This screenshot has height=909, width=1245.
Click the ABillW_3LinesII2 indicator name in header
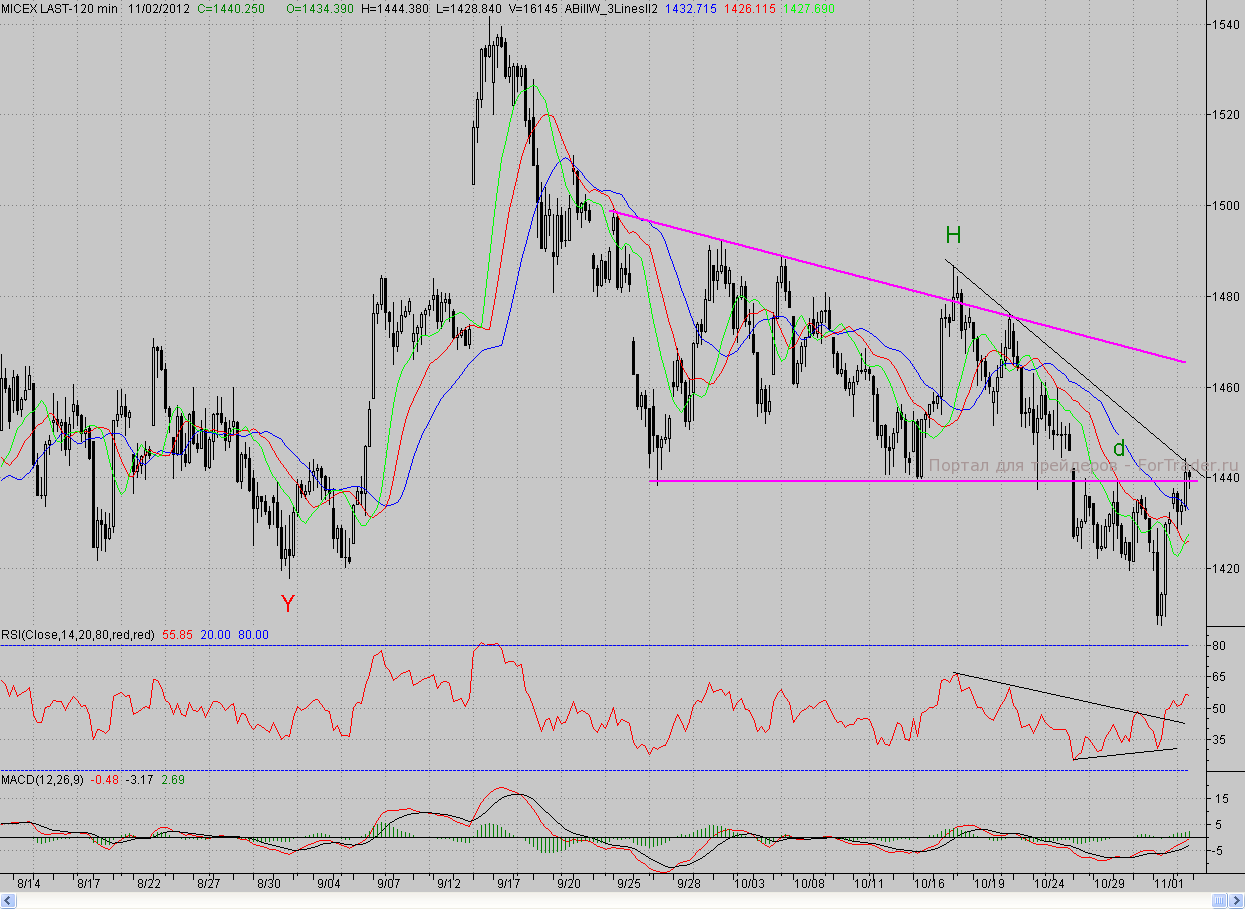pyautogui.click(x=611, y=8)
